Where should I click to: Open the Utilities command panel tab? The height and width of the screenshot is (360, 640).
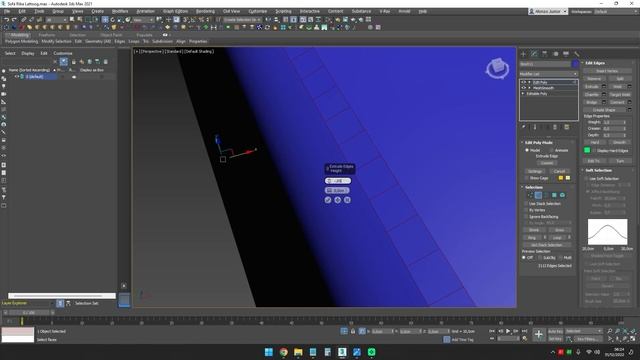[x=576, y=54]
